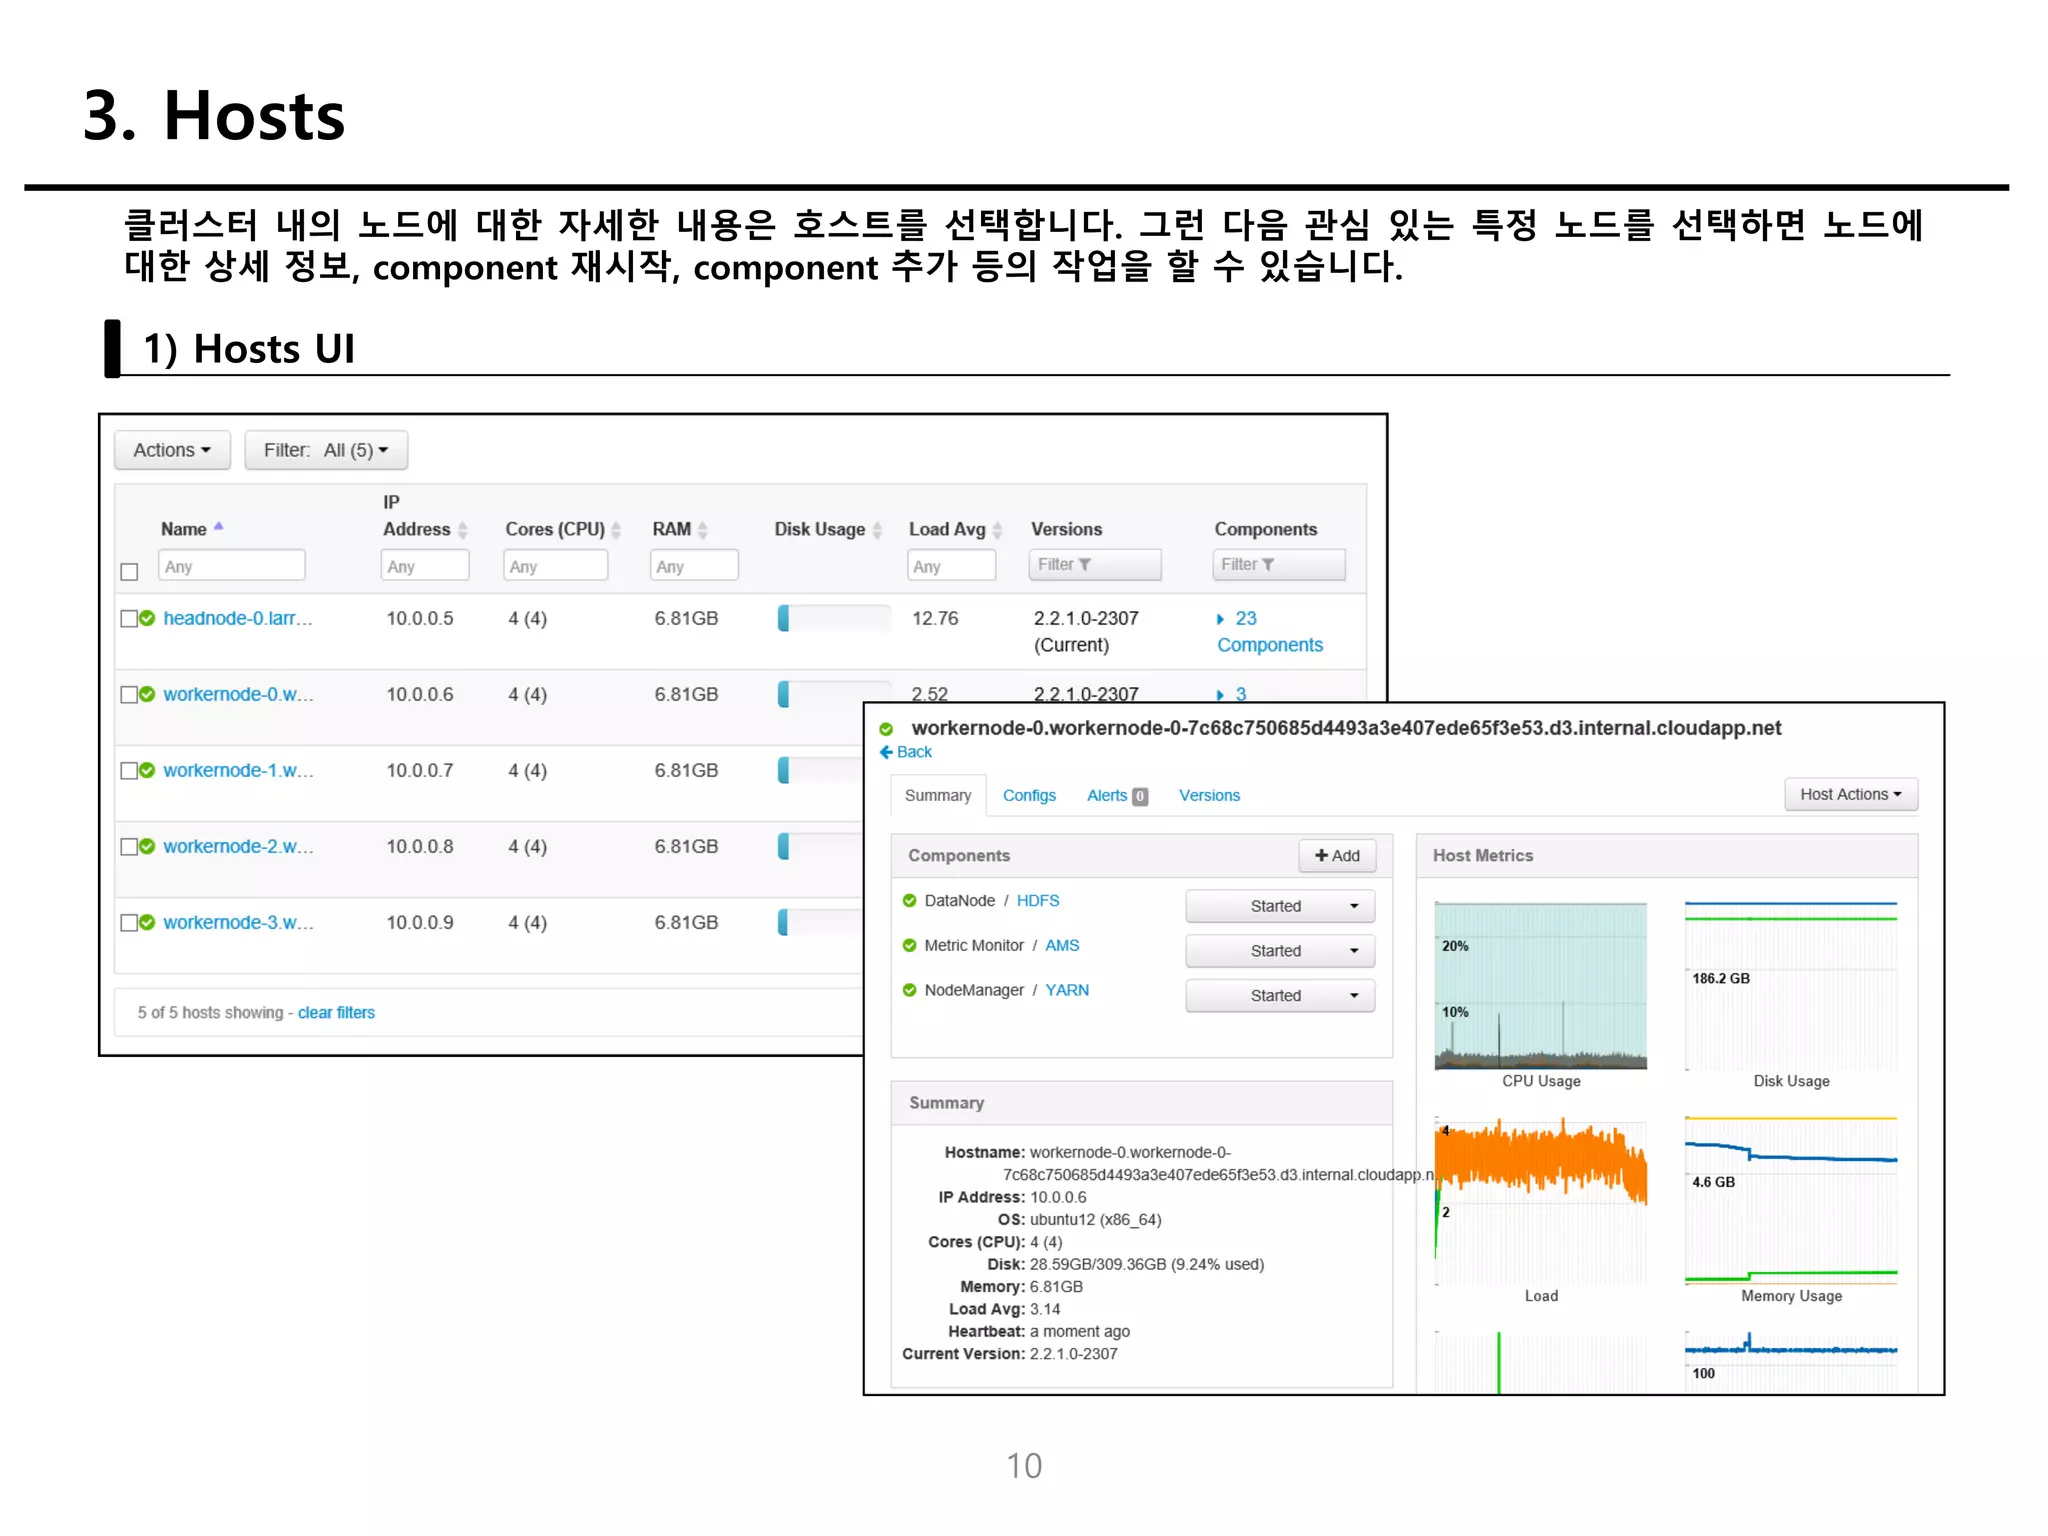Open the Actions dropdown
Viewport: 2048px width, 1536px height.
click(x=172, y=450)
